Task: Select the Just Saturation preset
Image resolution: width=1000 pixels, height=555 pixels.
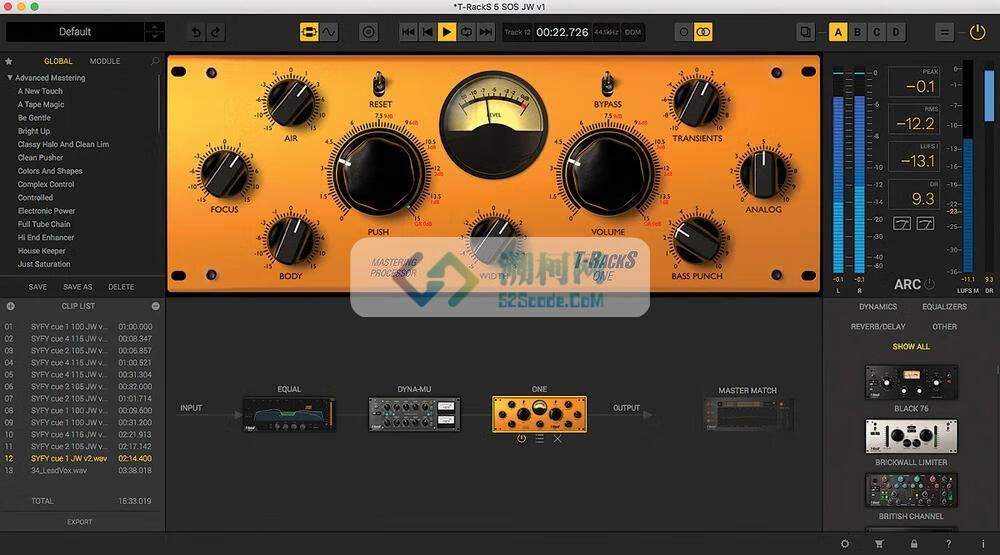Action: (44, 264)
